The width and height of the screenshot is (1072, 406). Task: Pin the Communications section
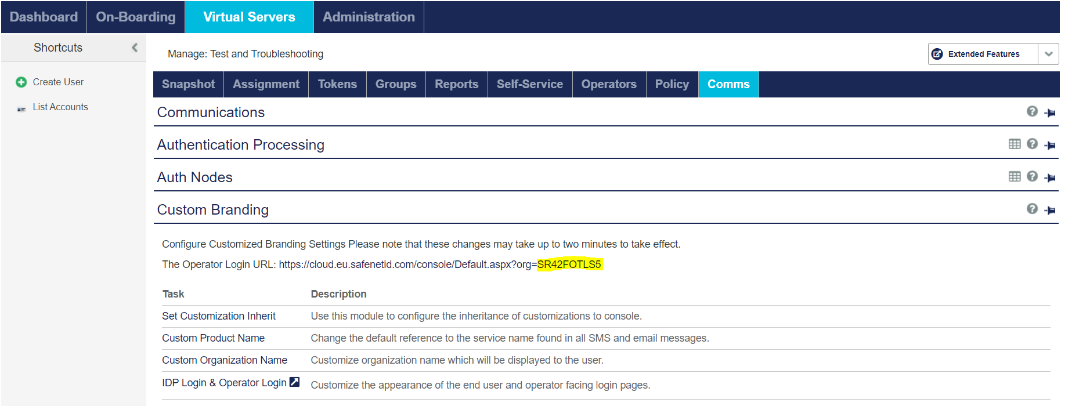tap(1049, 113)
